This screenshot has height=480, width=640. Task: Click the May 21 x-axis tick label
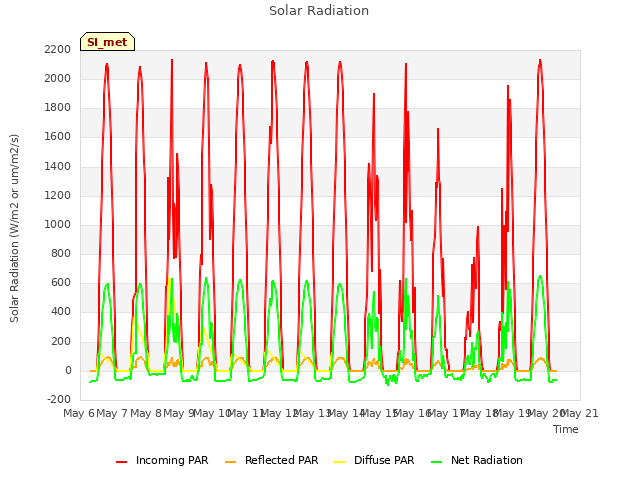580,413
